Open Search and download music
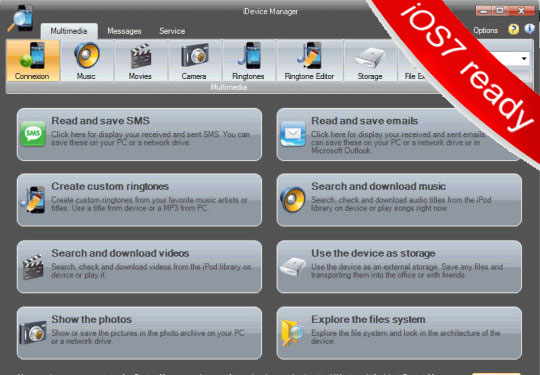Screen dimensions: 540x375 pyautogui.click(x=399, y=200)
